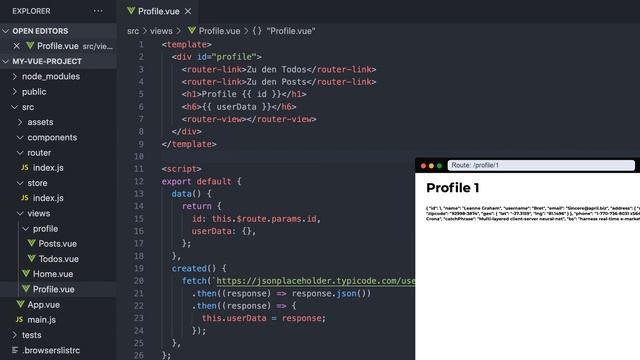Click Vue icon next to Home.vue
Image resolution: width=640 pixels, height=360 pixels.
[x=26, y=273]
